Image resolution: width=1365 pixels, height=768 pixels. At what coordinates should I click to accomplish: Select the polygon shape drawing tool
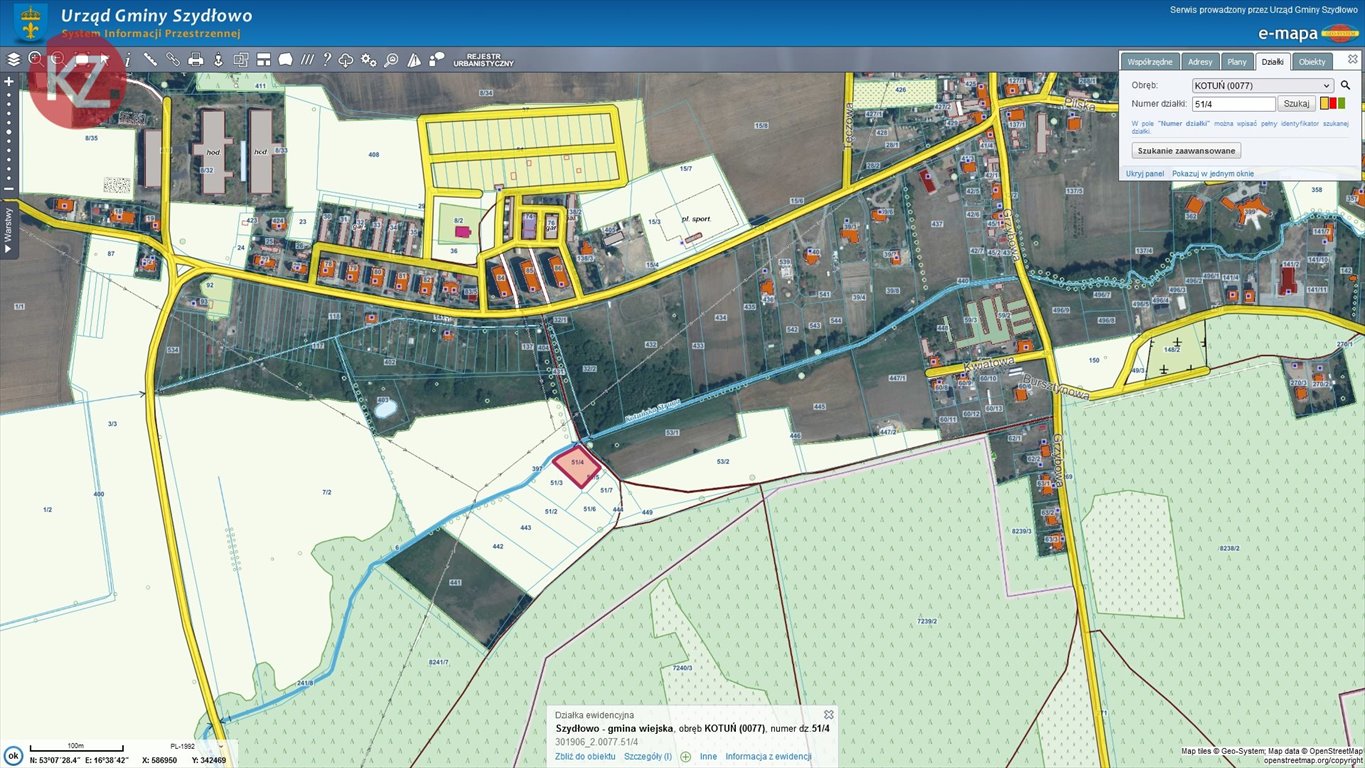[x=285, y=59]
